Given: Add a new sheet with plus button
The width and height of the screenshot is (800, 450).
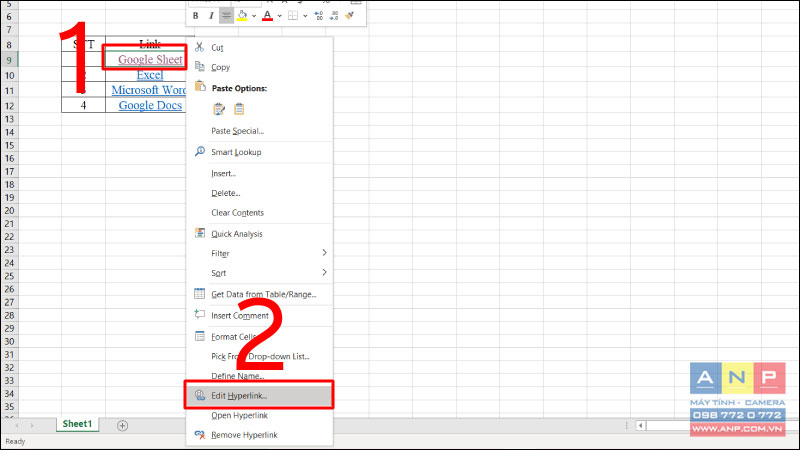Looking at the screenshot, I should pos(122,426).
